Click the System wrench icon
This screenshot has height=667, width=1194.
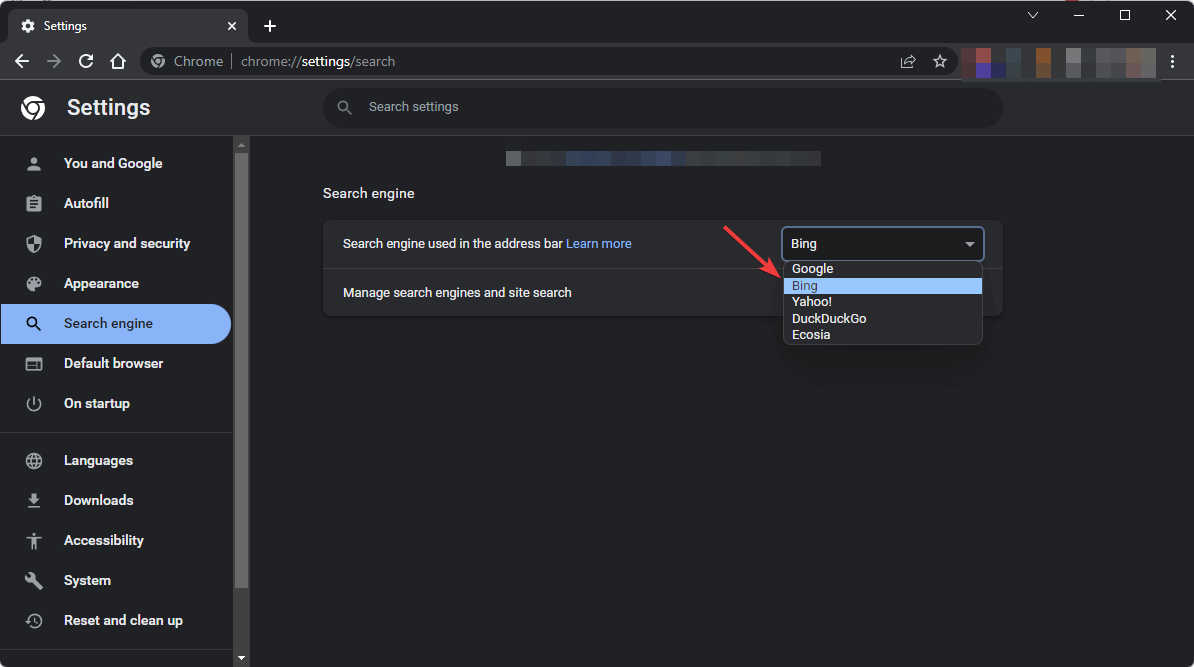(x=34, y=580)
